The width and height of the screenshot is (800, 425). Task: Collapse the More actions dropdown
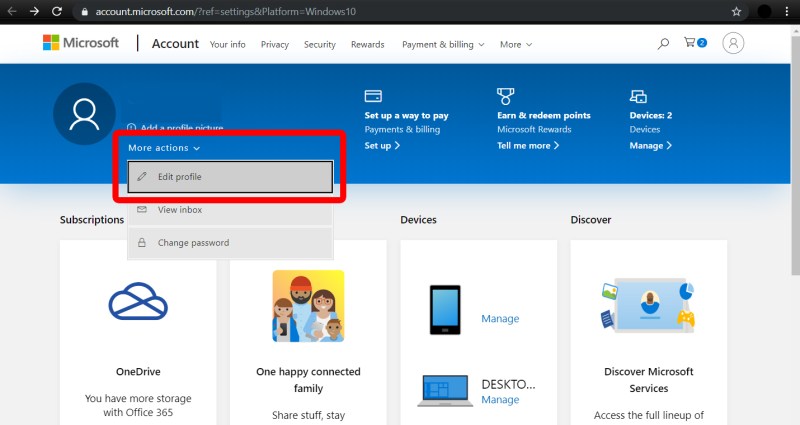pyautogui.click(x=164, y=148)
